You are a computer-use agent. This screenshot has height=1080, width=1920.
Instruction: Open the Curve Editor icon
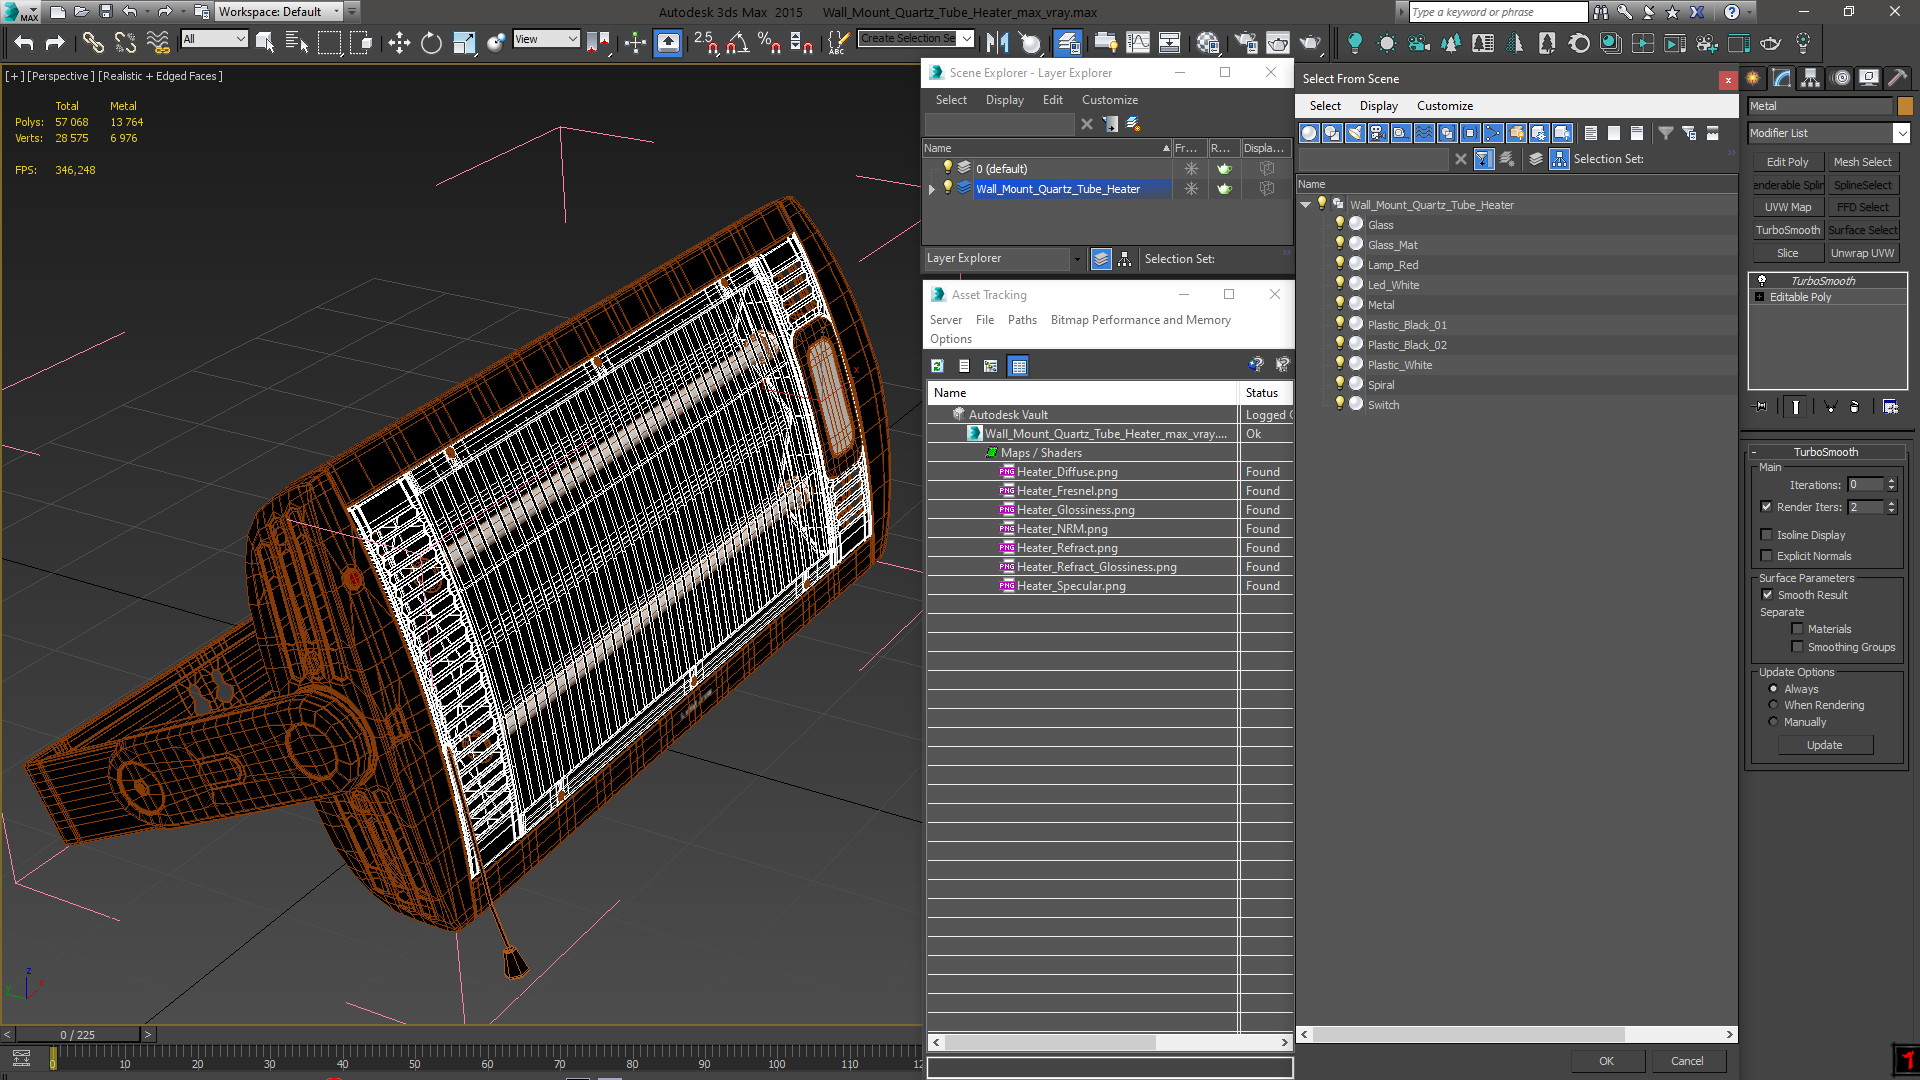(x=1138, y=42)
